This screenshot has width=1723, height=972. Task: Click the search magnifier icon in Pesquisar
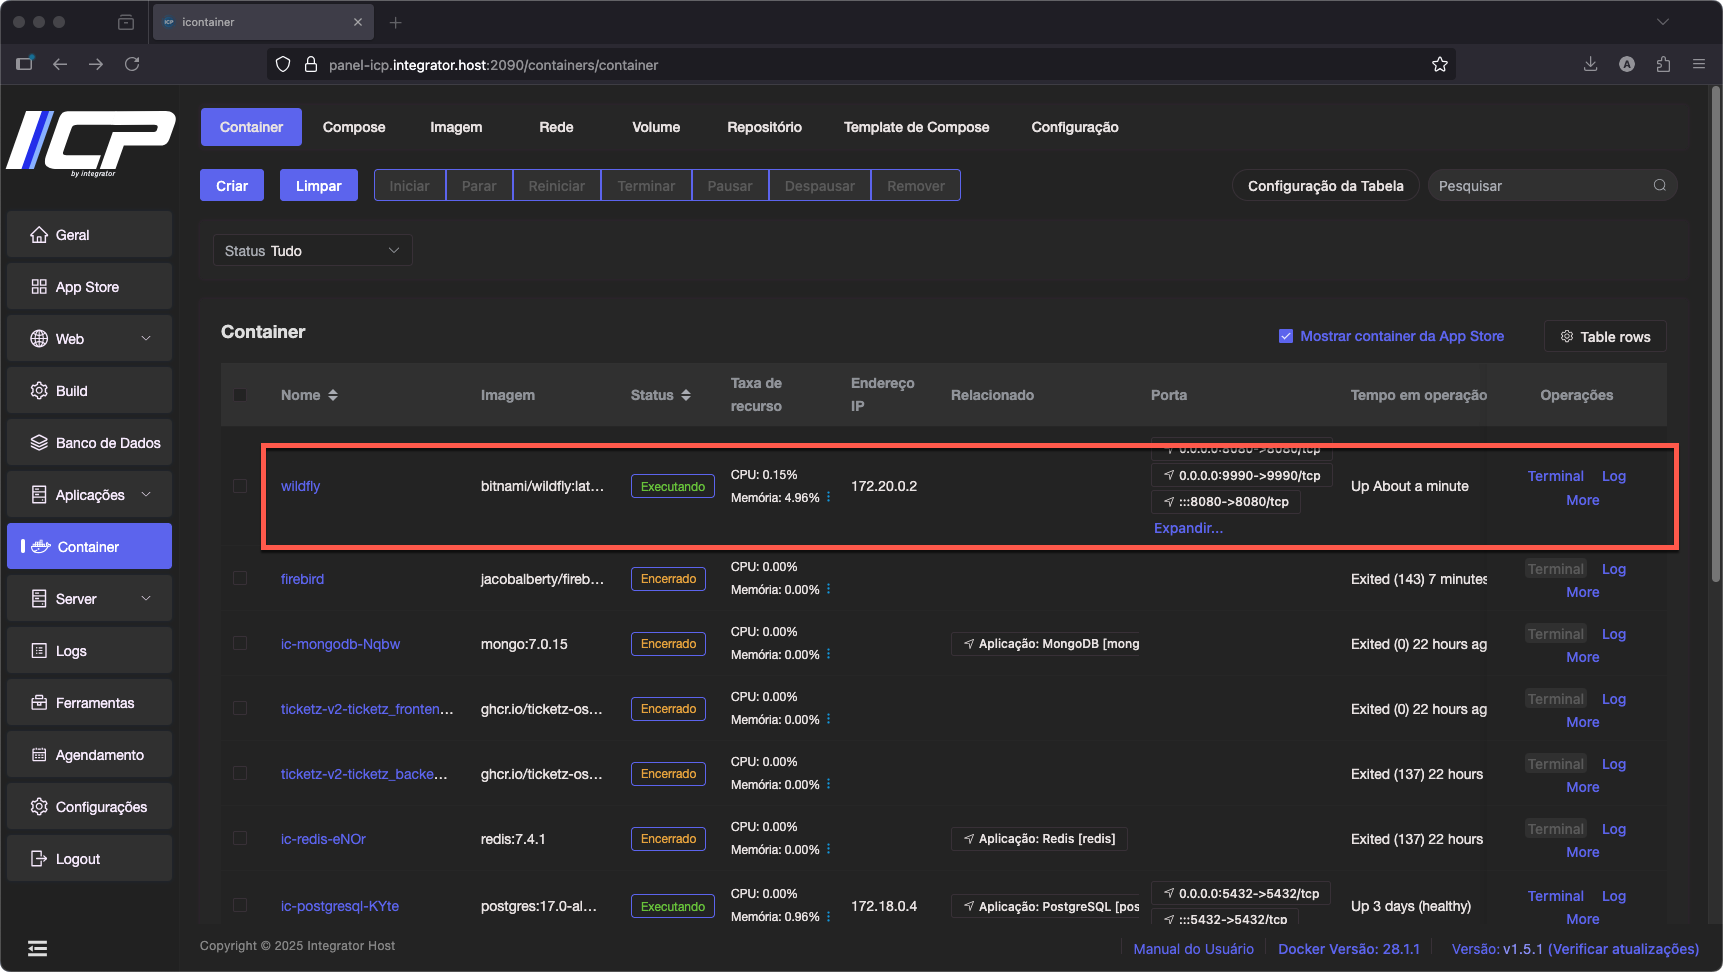click(x=1659, y=185)
